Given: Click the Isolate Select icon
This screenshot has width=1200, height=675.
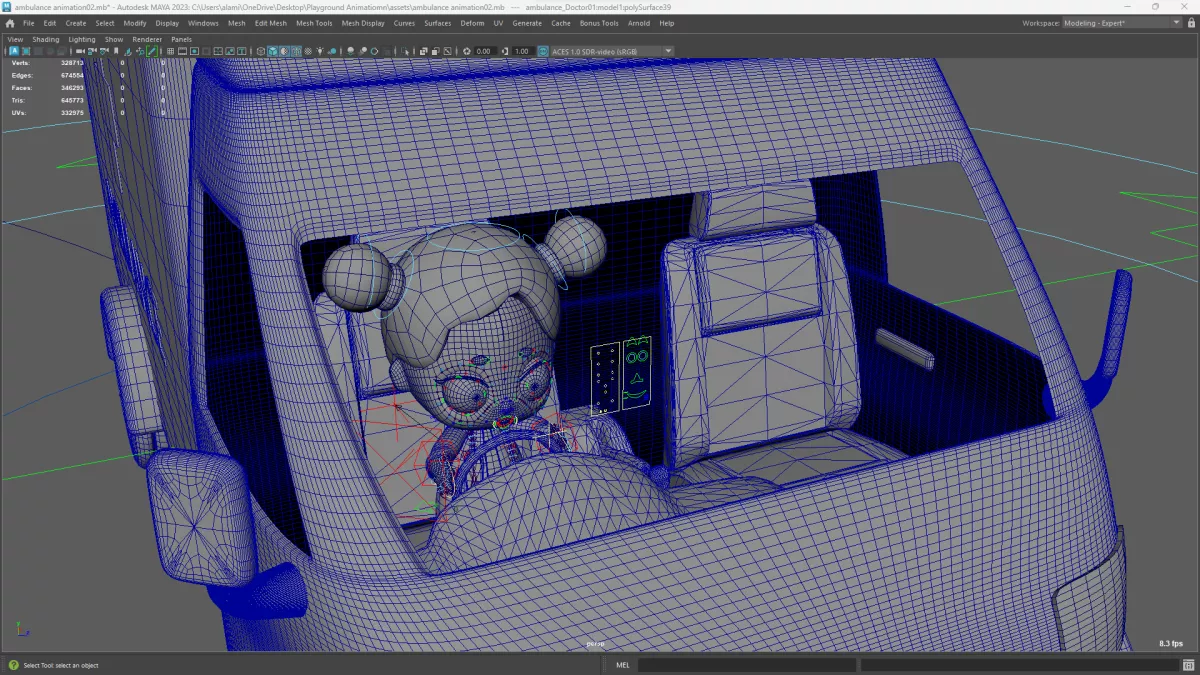Looking at the screenshot, I should [405, 51].
